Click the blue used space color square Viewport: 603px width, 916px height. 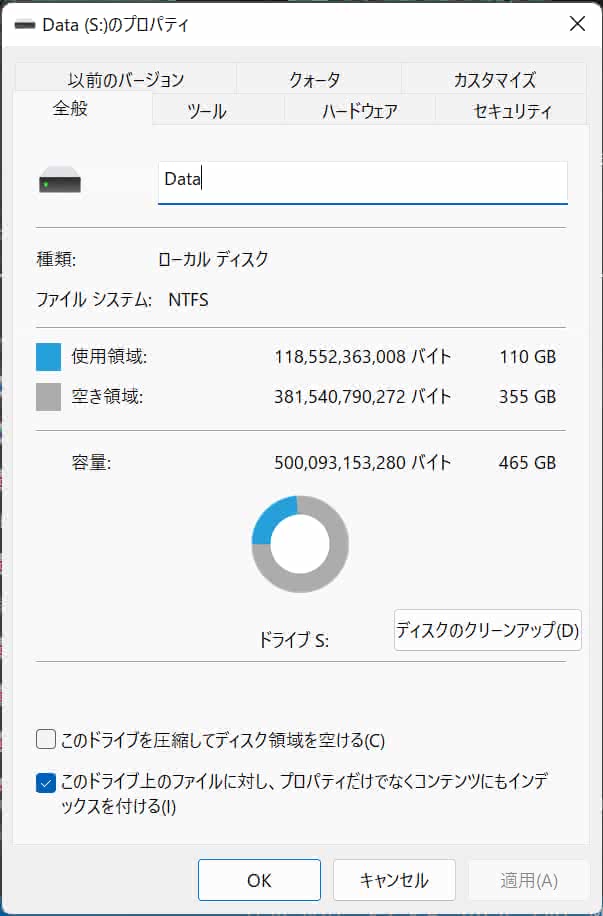pos(49,357)
